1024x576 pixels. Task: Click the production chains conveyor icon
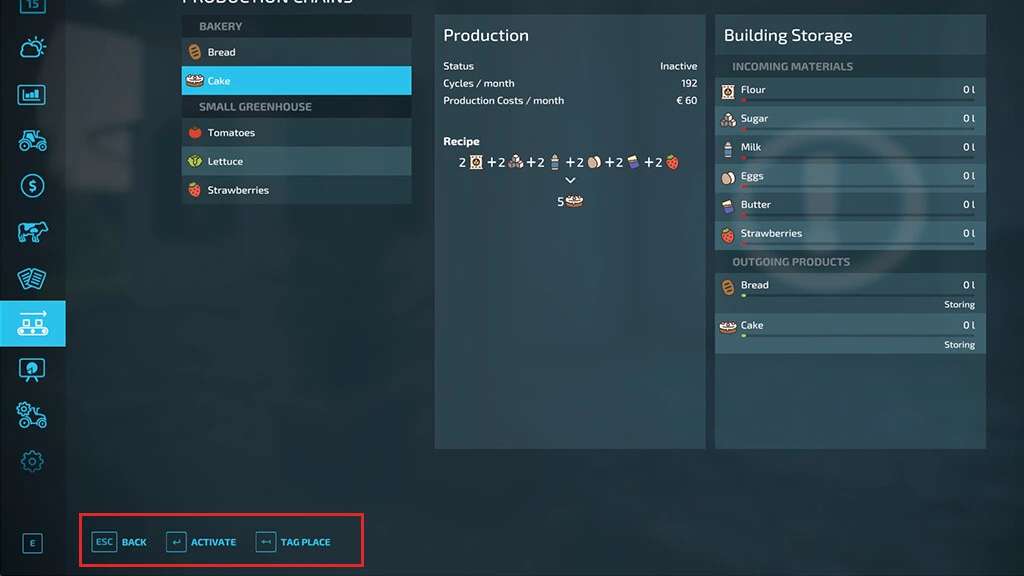pos(32,323)
